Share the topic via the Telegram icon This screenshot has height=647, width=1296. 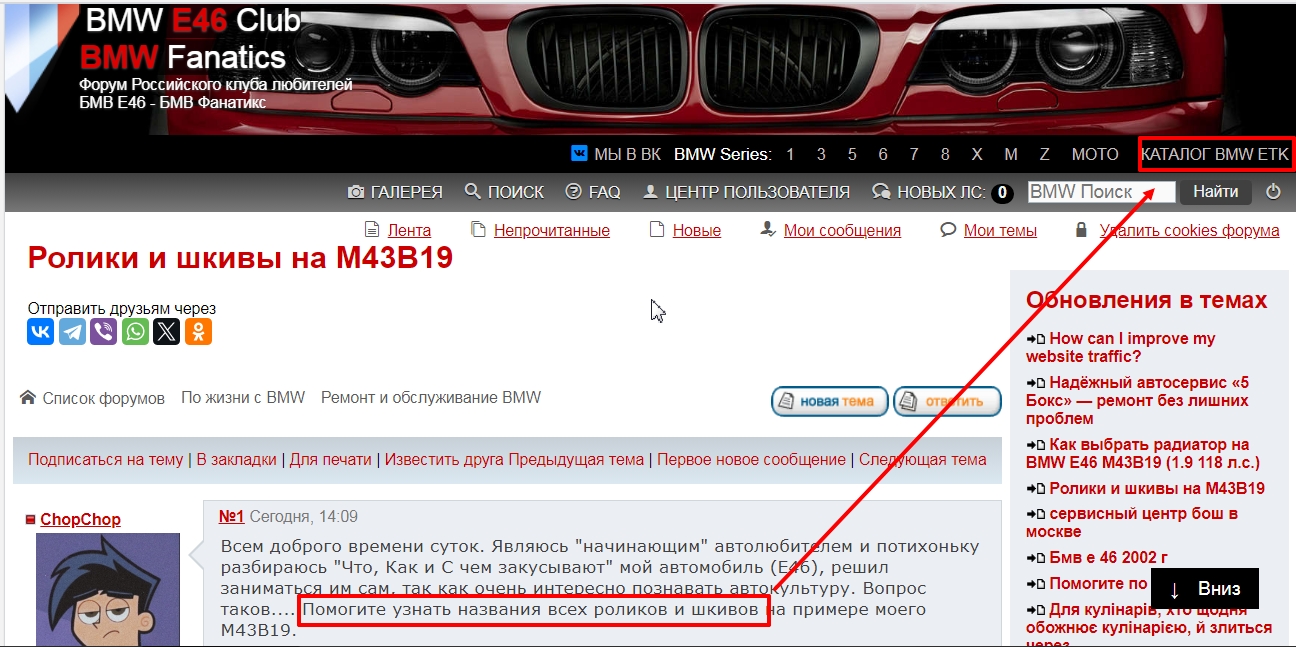(x=71, y=331)
